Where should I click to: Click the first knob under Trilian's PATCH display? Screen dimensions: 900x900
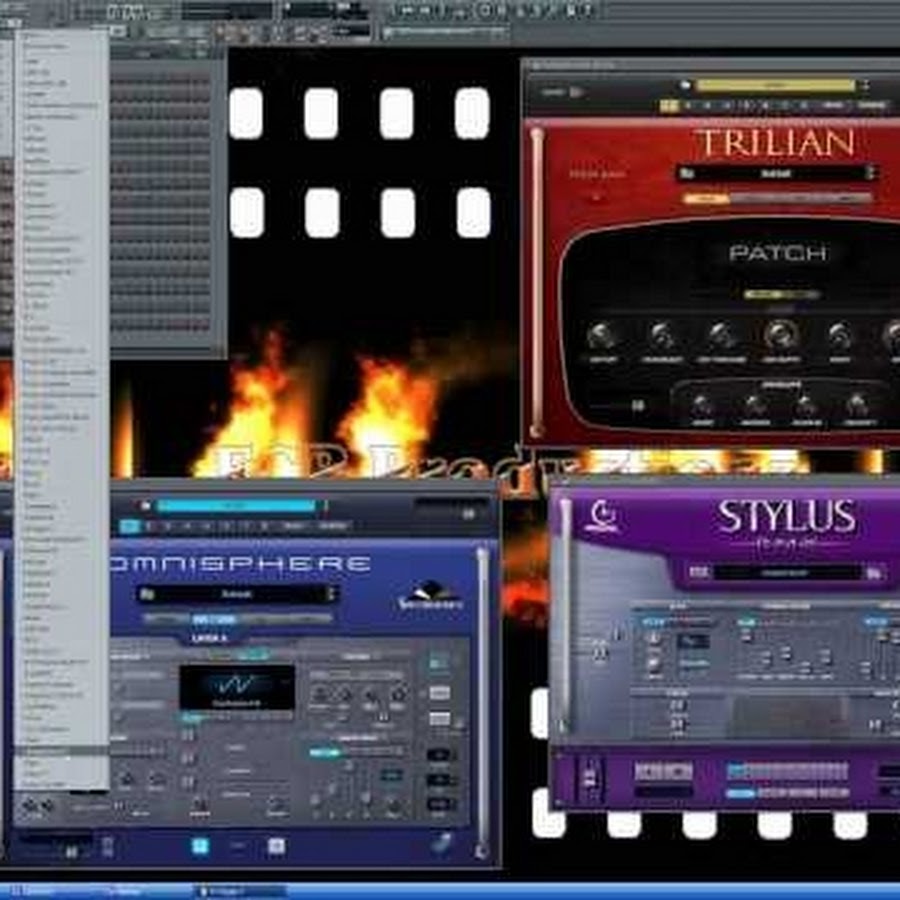click(x=603, y=337)
